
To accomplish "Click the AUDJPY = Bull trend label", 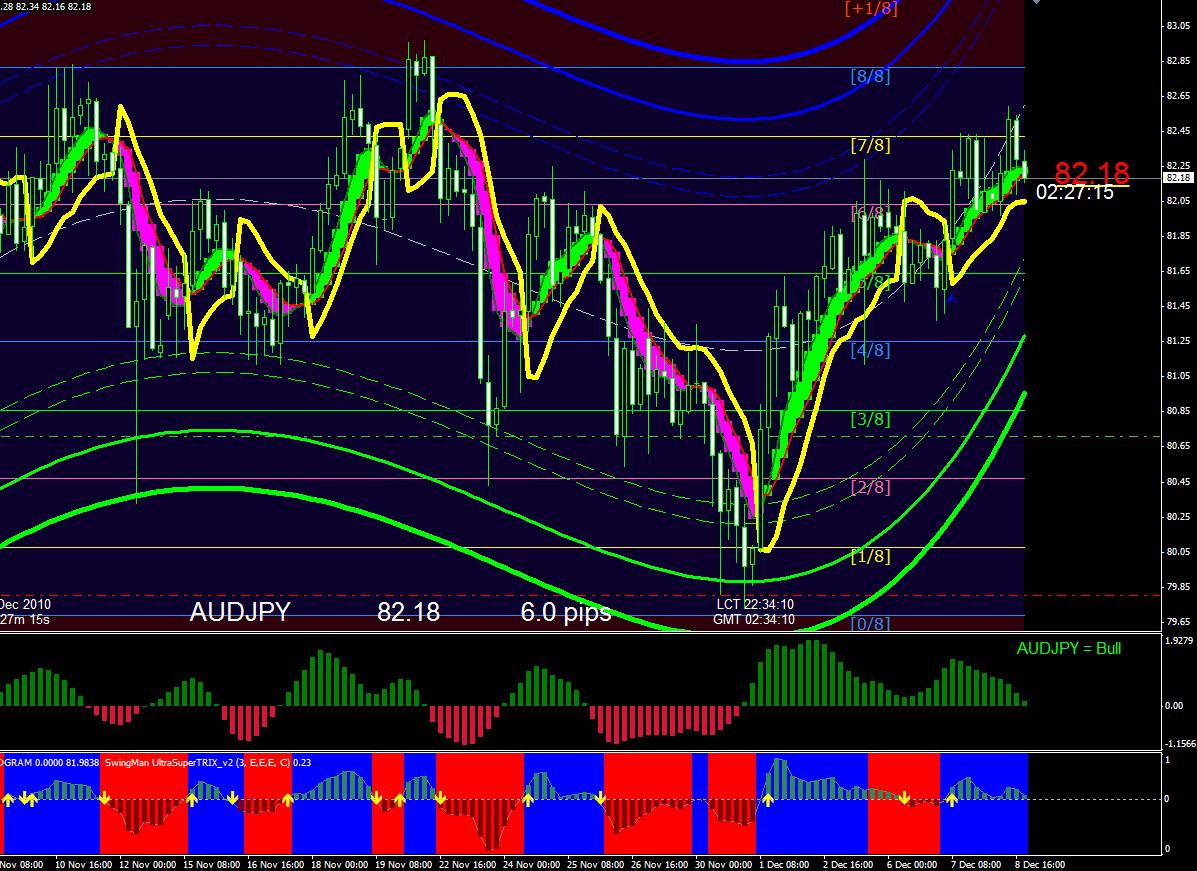I will (x=1069, y=649).
